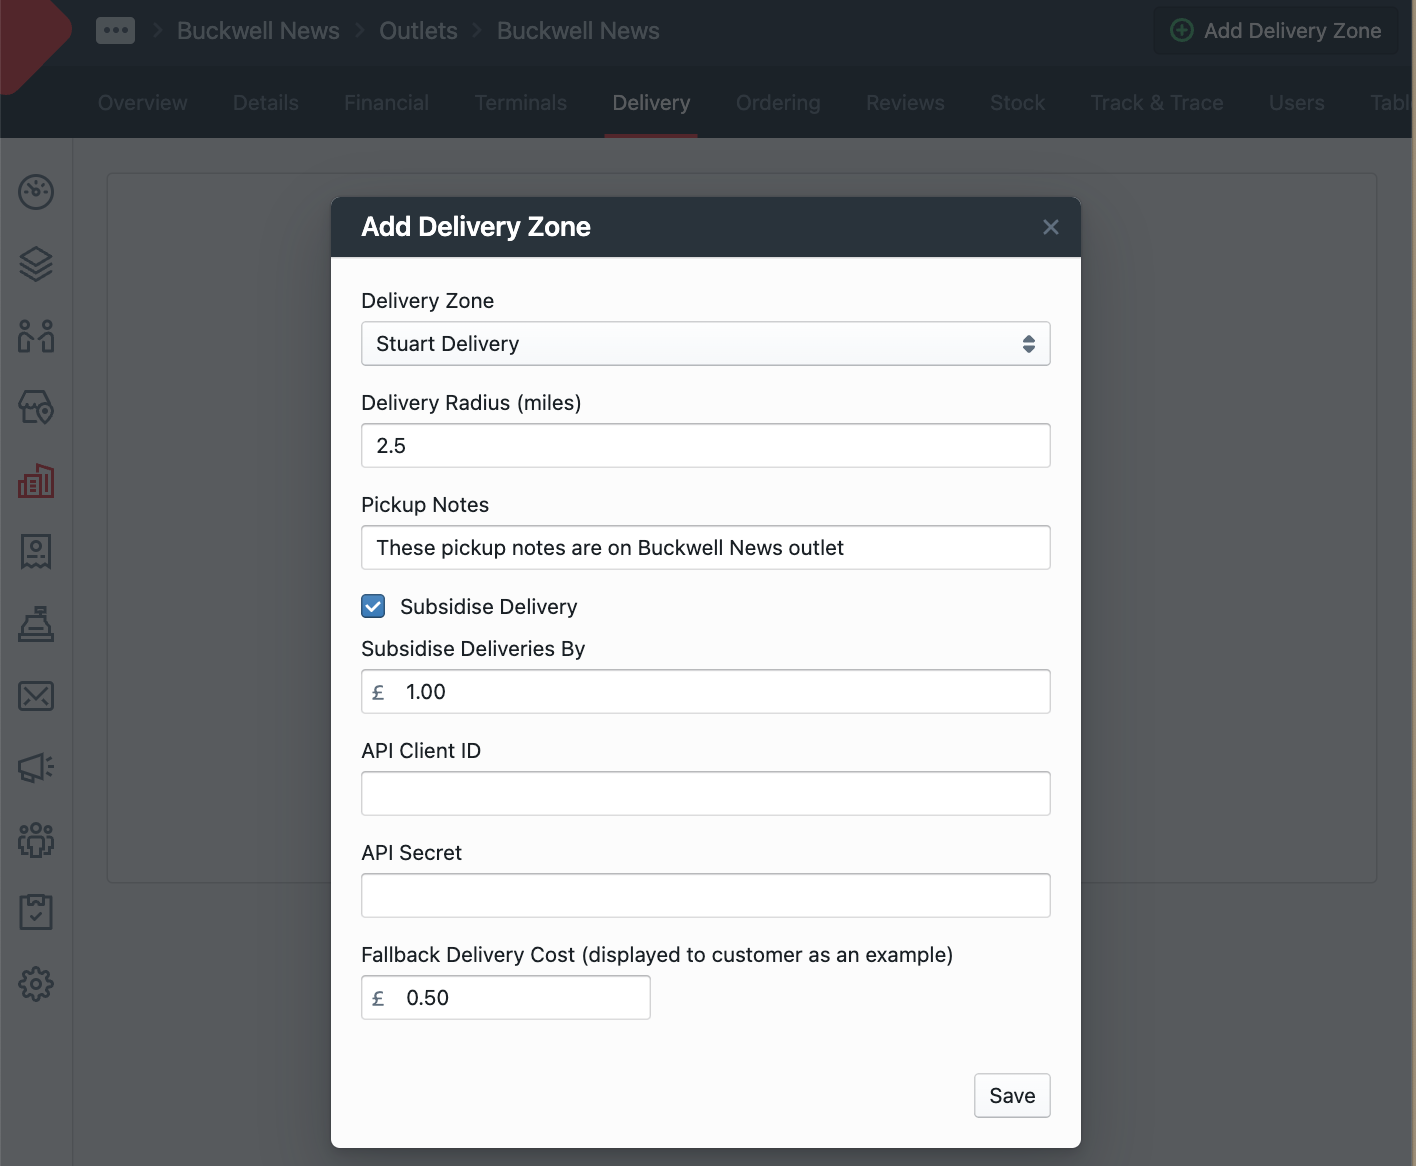Click into the API Client ID field
The width and height of the screenshot is (1416, 1166).
[x=705, y=794]
